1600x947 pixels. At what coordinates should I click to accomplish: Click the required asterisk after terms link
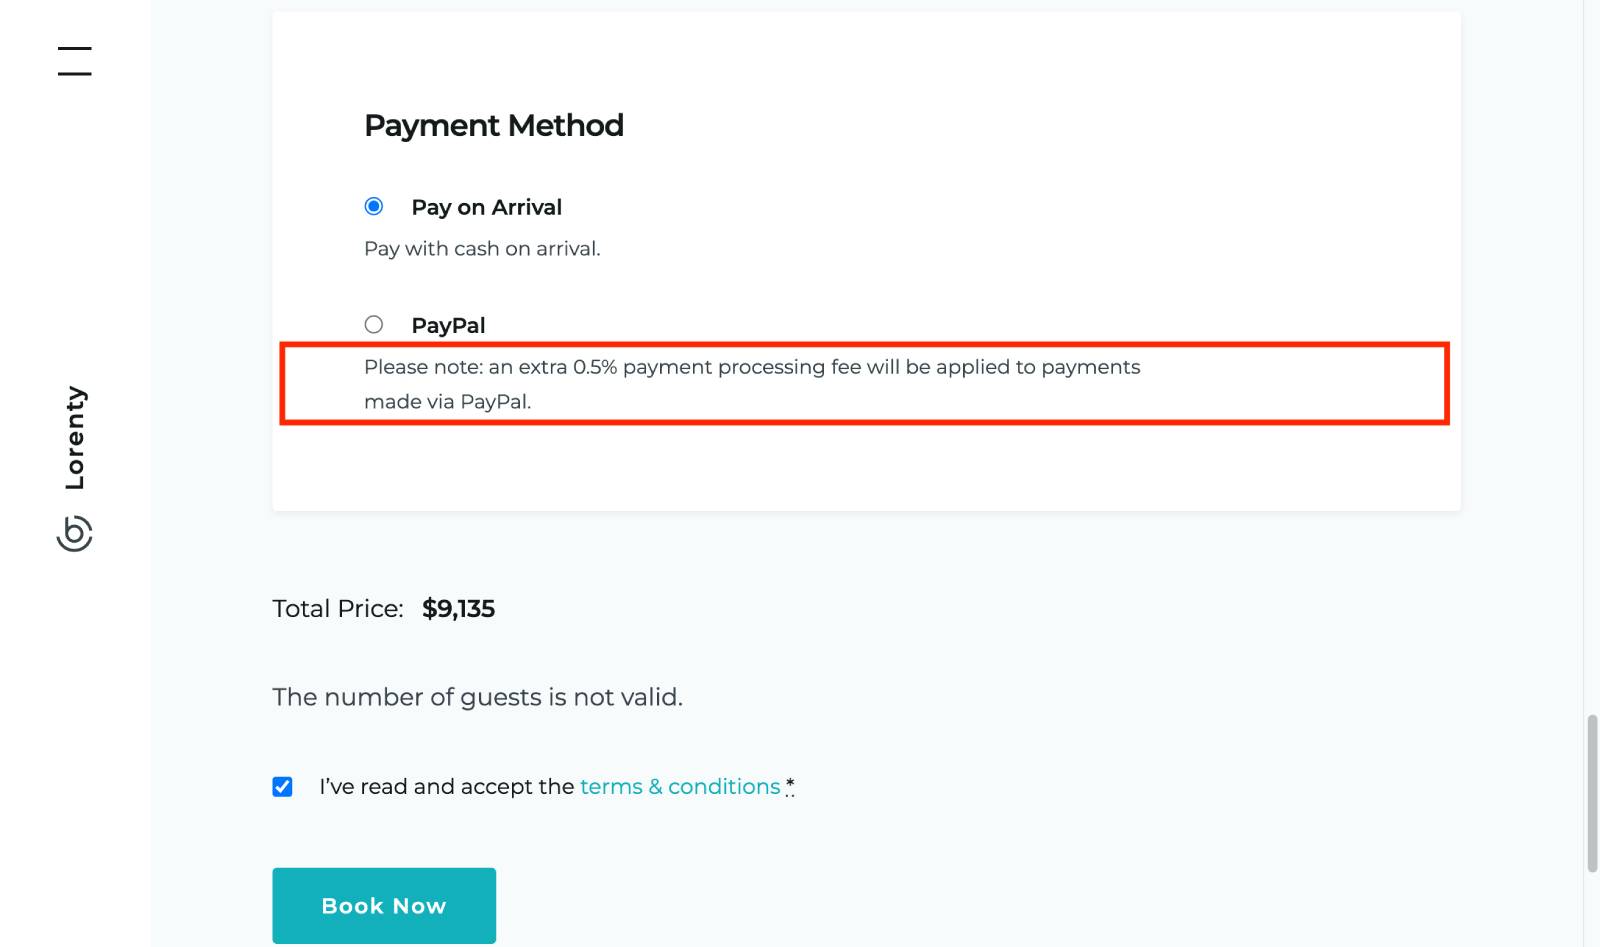790,787
